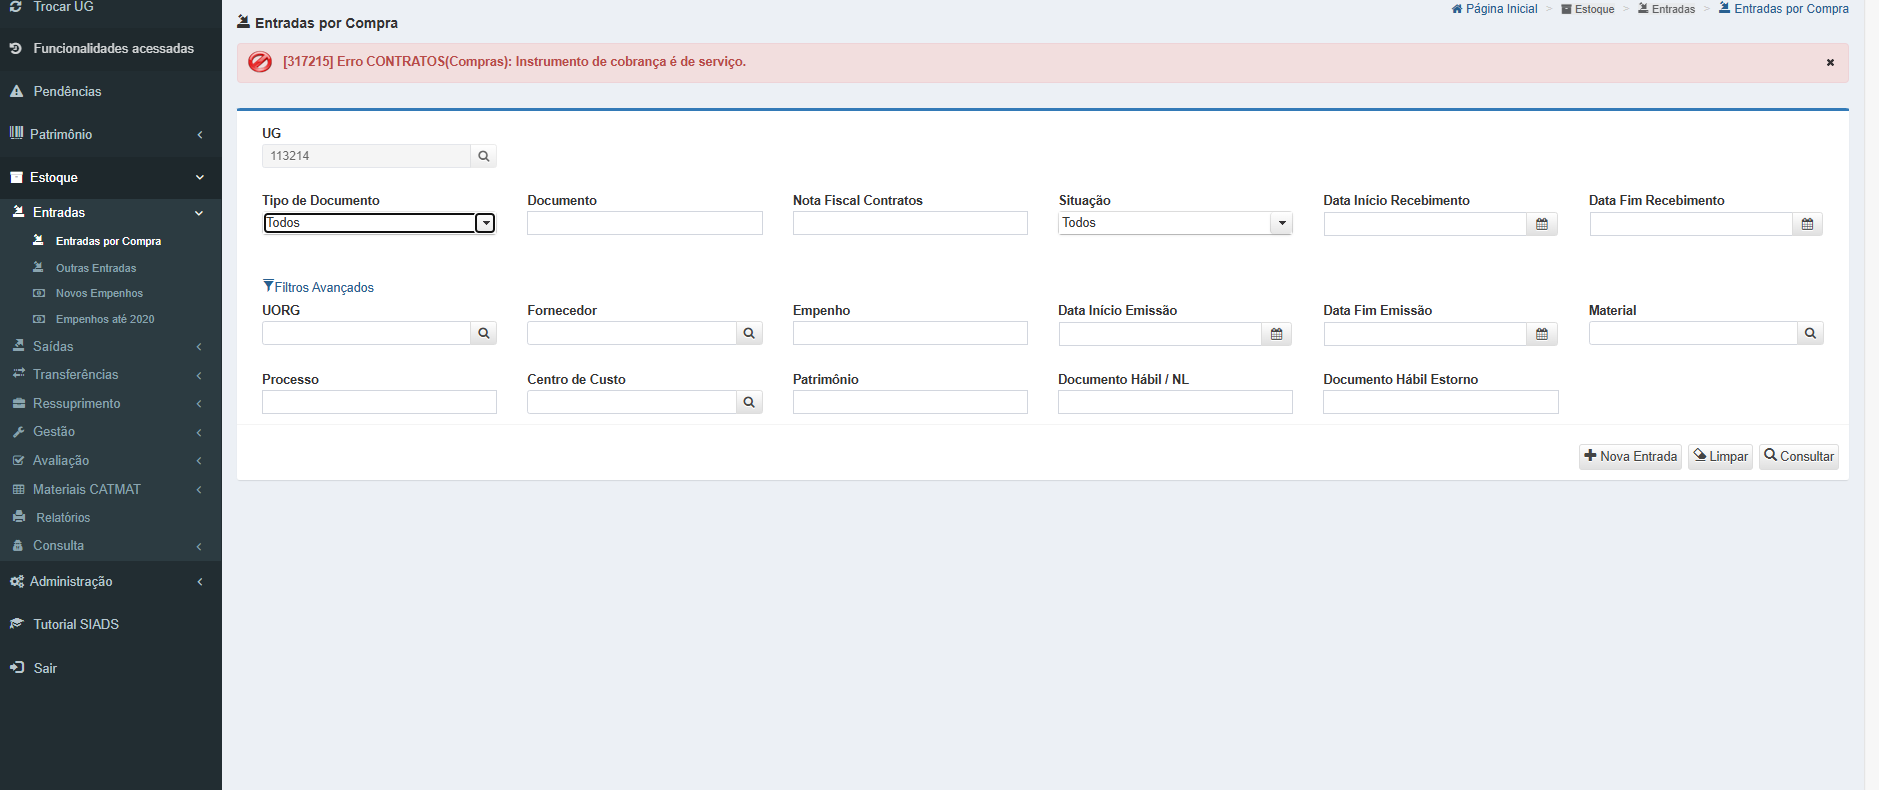1879x790 pixels.
Task: Open Relatórios from the sidebar menu
Action: pos(63,517)
